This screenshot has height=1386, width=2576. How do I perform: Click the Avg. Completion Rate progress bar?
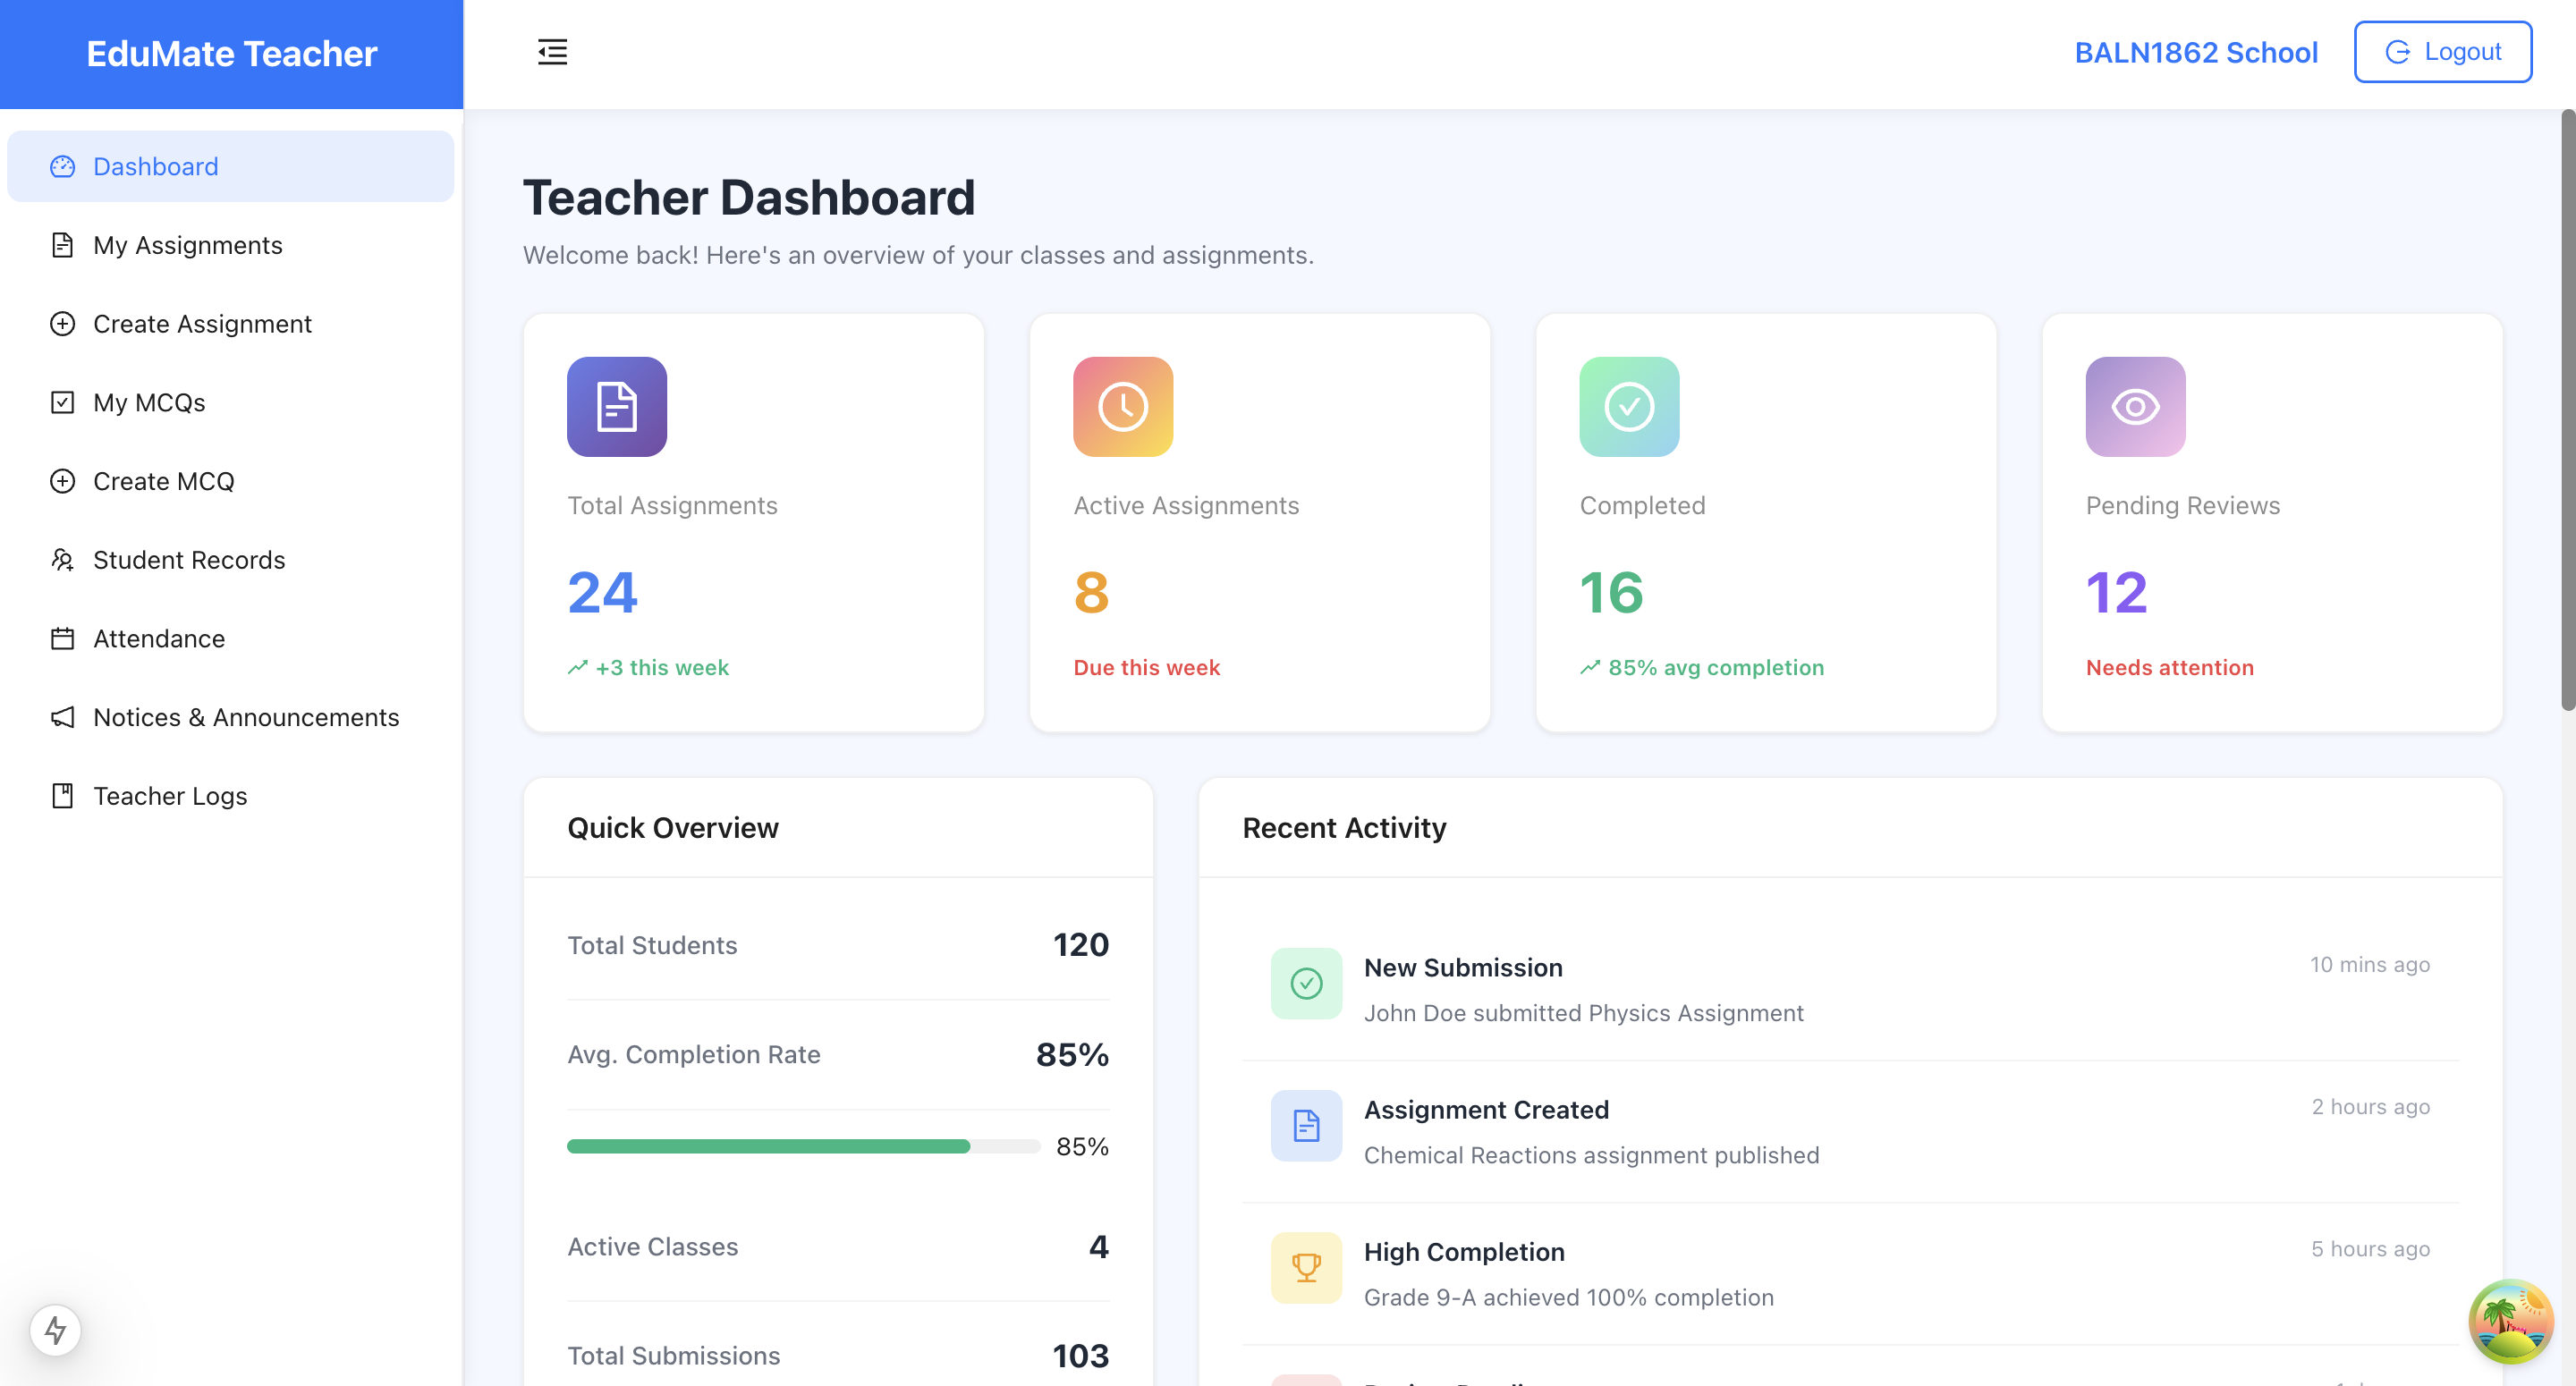[x=800, y=1147]
